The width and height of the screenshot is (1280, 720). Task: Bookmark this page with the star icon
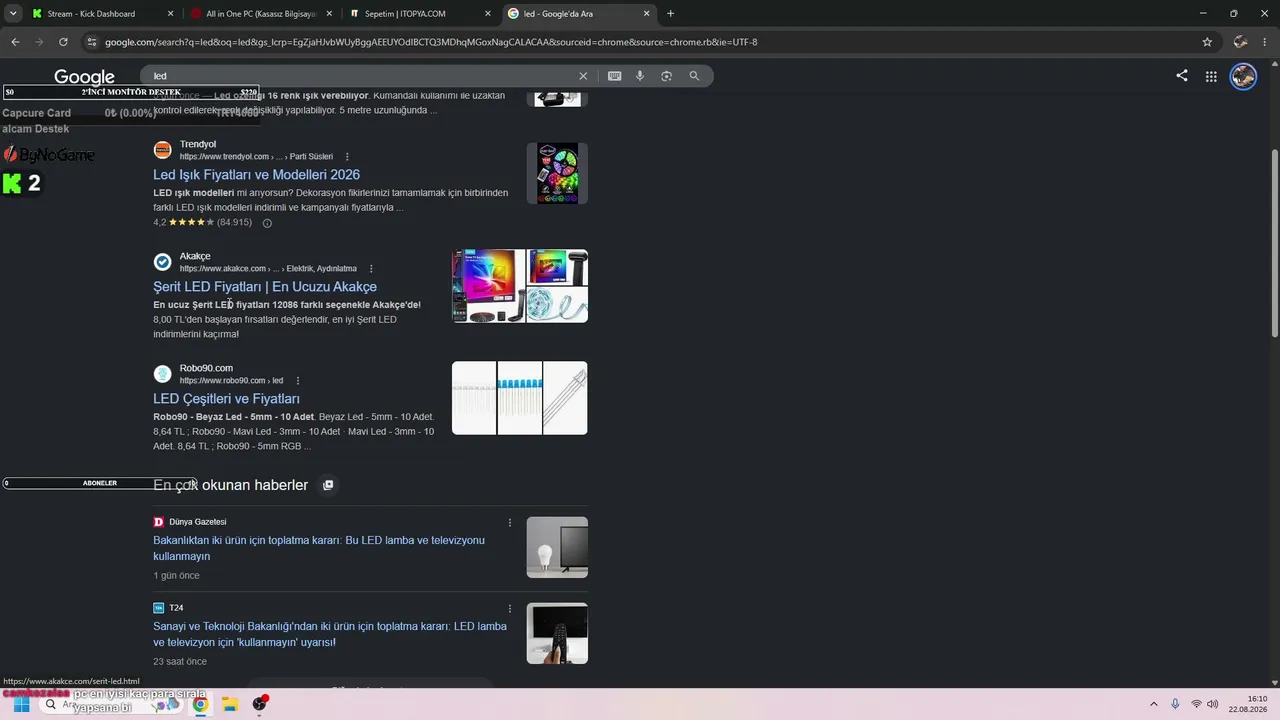(x=1207, y=42)
